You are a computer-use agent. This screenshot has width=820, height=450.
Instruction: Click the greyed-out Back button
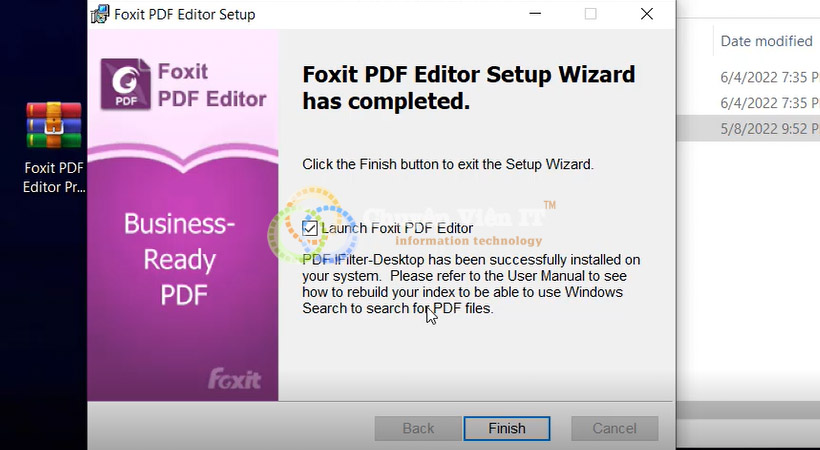(417, 428)
